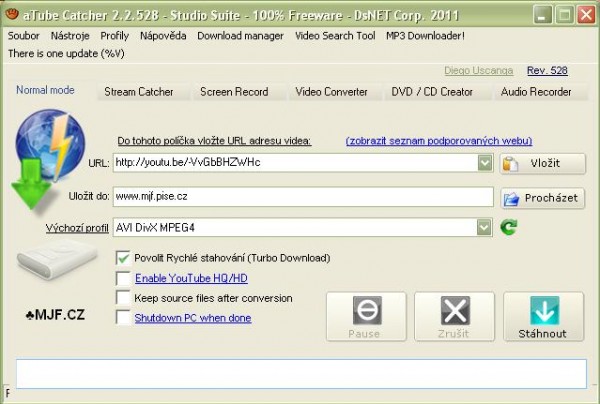Check Keep source files after conversion
The image size is (600, 404).
[x=123, y=298]
